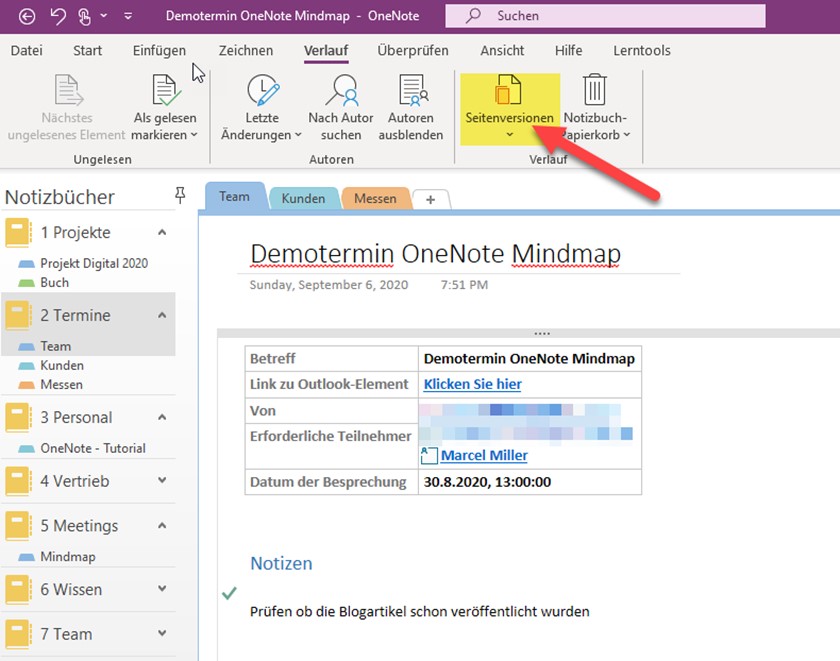Switch to the Einfügen ribbon tab

click(x=159, y=50)
